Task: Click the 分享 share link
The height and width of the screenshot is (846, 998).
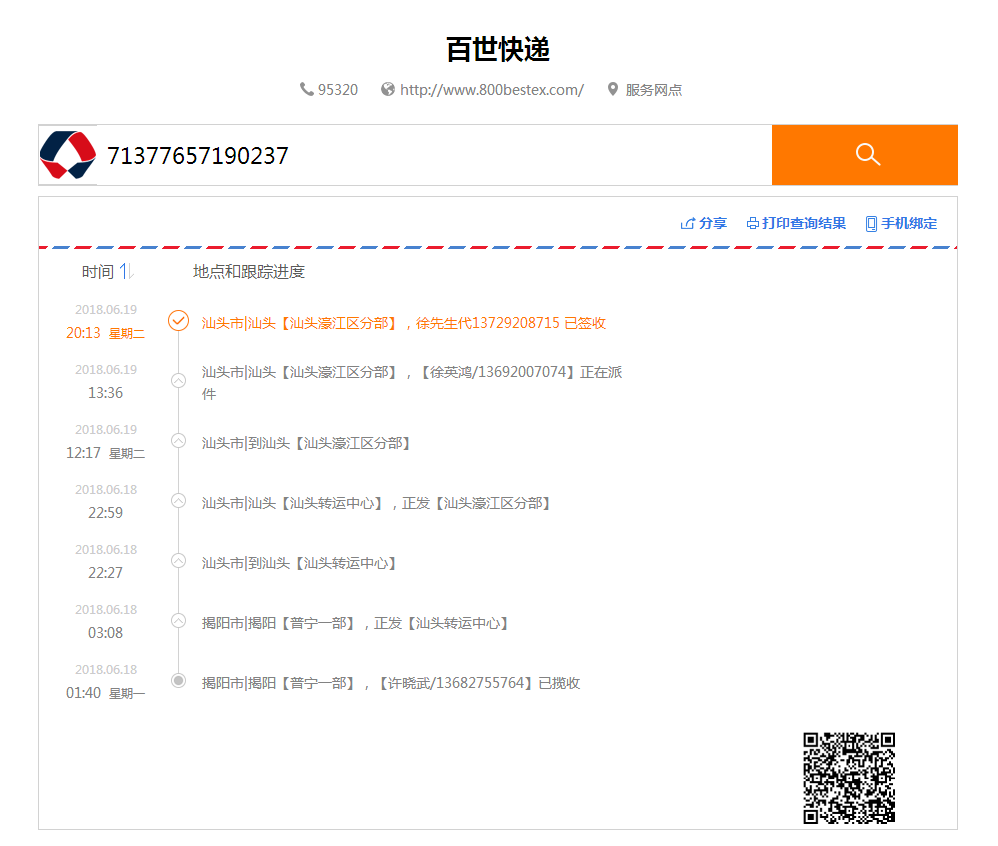Action: 712,223
